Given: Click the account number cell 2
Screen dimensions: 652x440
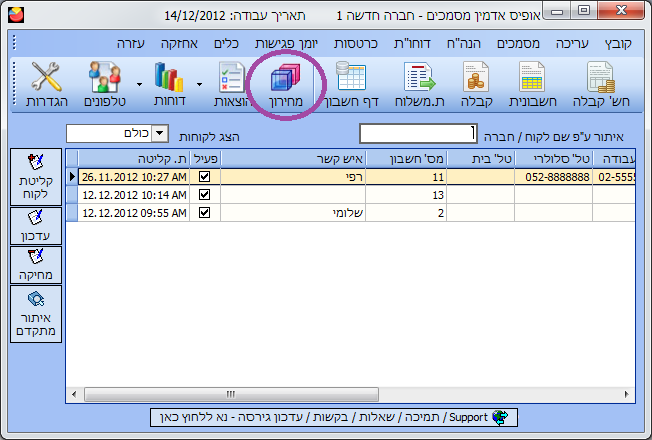Looking at the screenshot, I should click(406, 213).
